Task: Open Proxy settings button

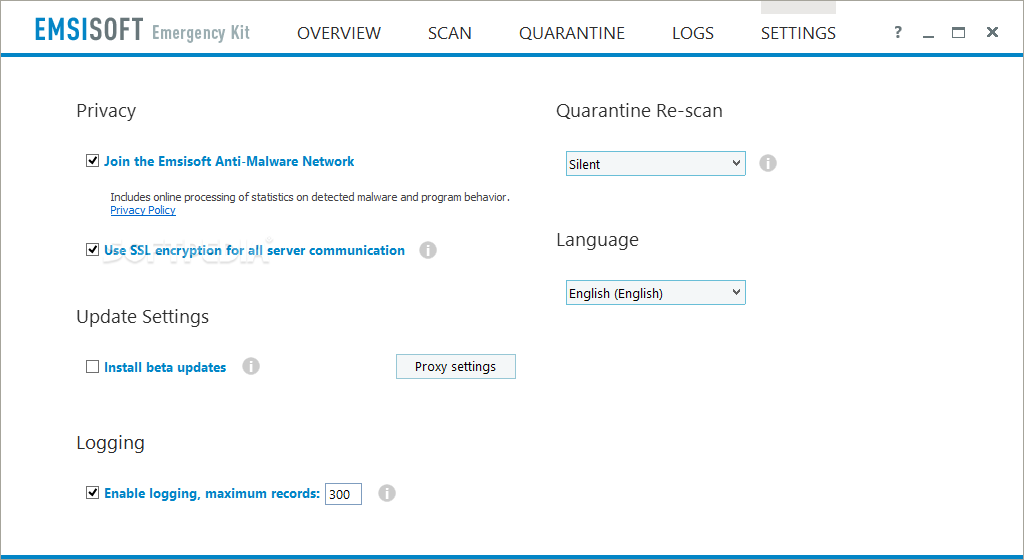Action: tap(456, 367)
